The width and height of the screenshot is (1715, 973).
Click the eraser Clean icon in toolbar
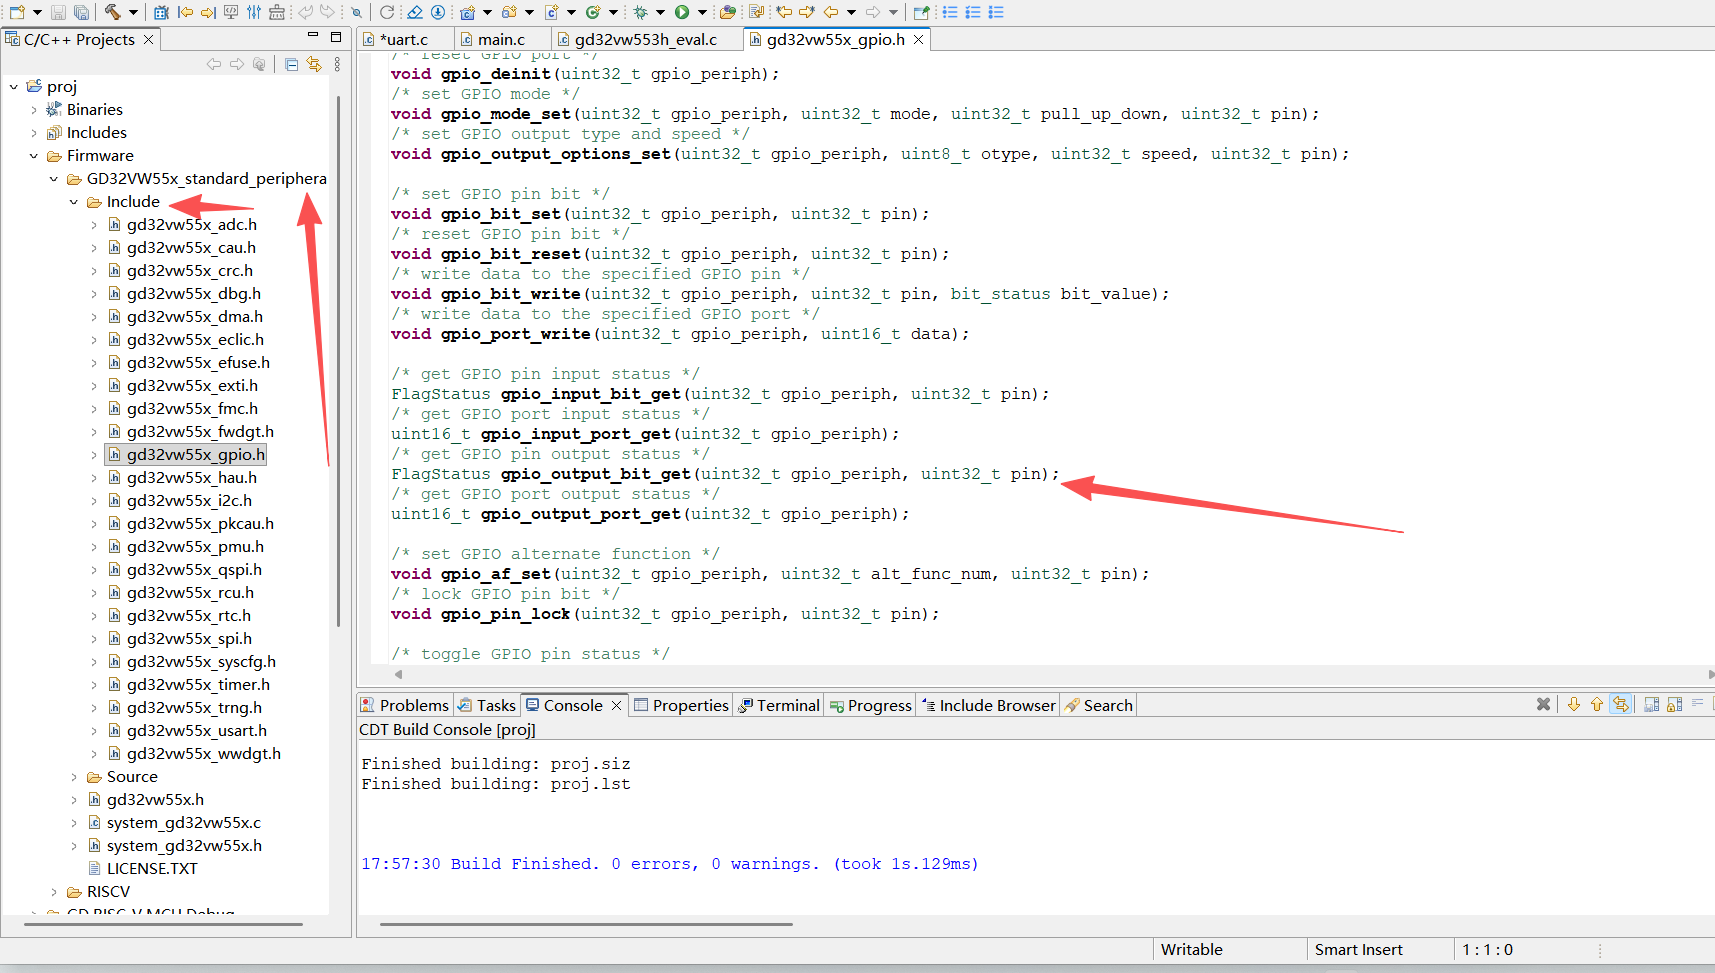[415, 12]
